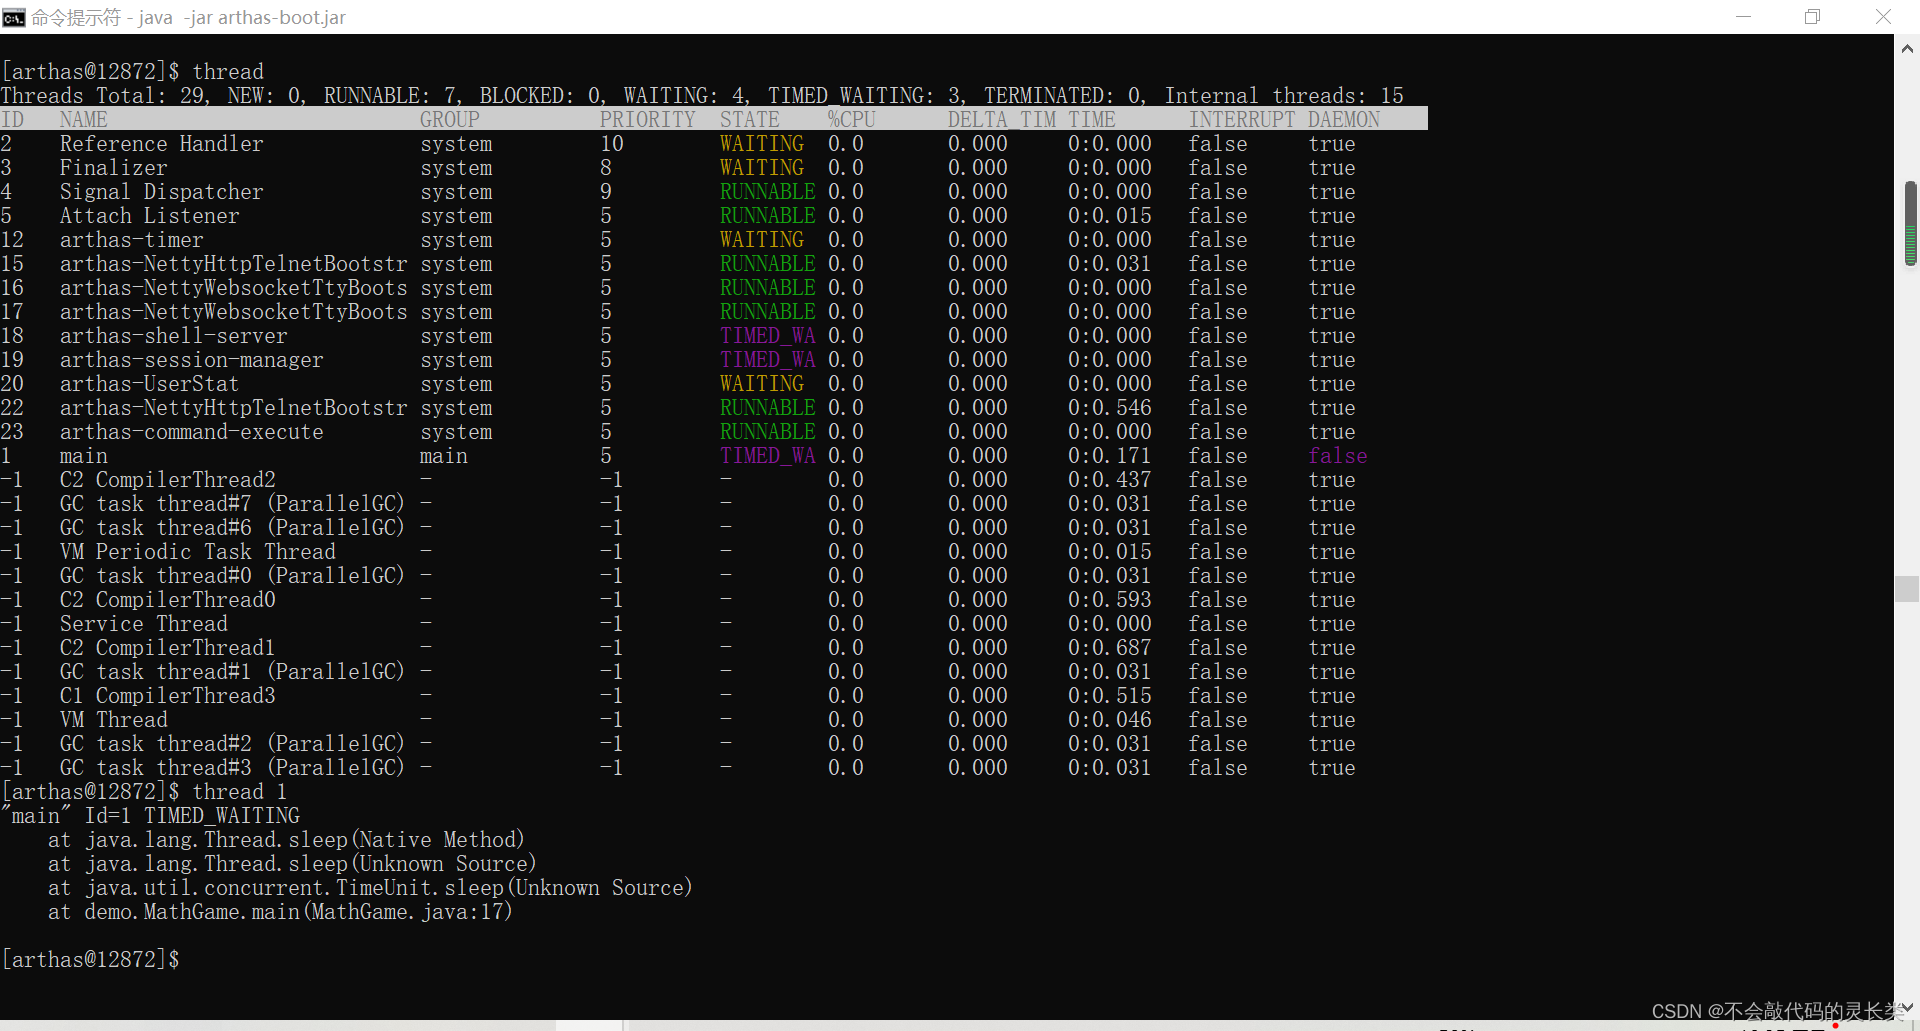Click the 'C2 CompilerThread2' row name
The height and width of the screenshot is (1031, 1920).
pyautogui.click(x=167, y=480)
